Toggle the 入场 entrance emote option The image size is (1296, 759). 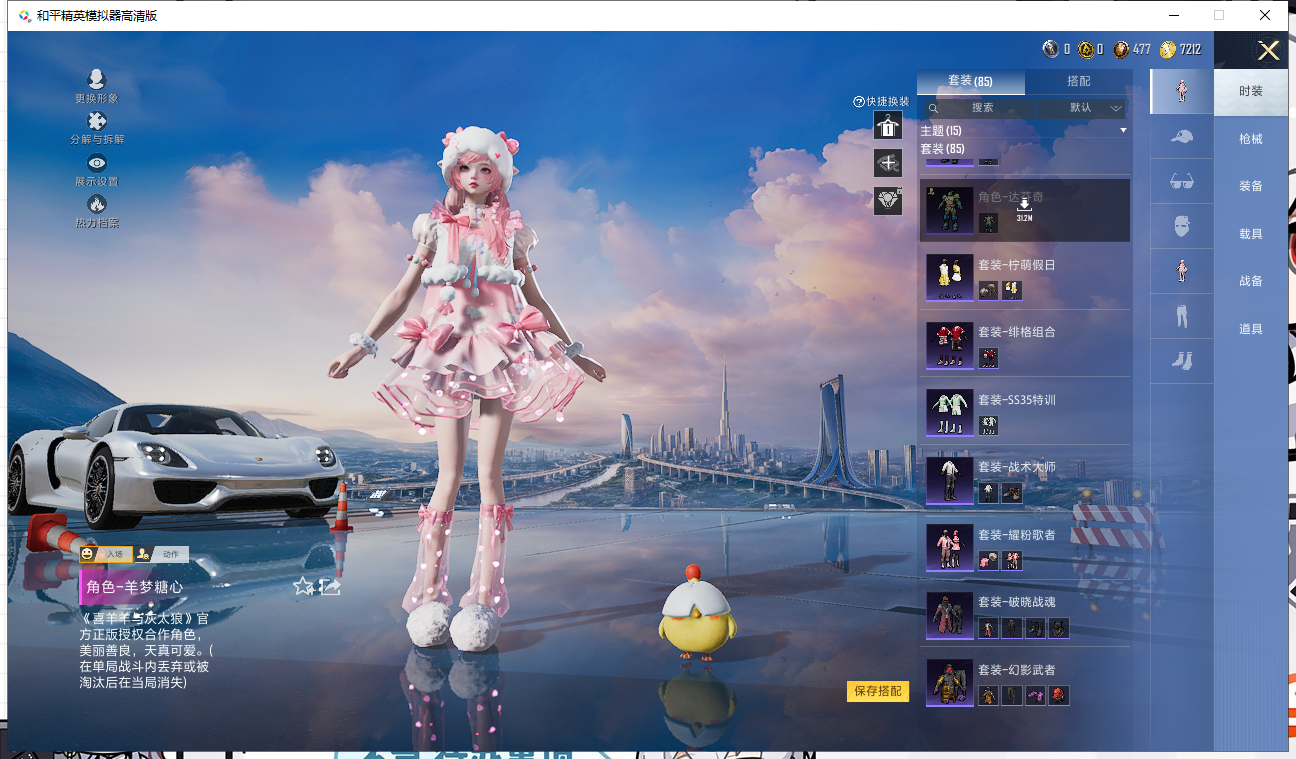[106, 554]
